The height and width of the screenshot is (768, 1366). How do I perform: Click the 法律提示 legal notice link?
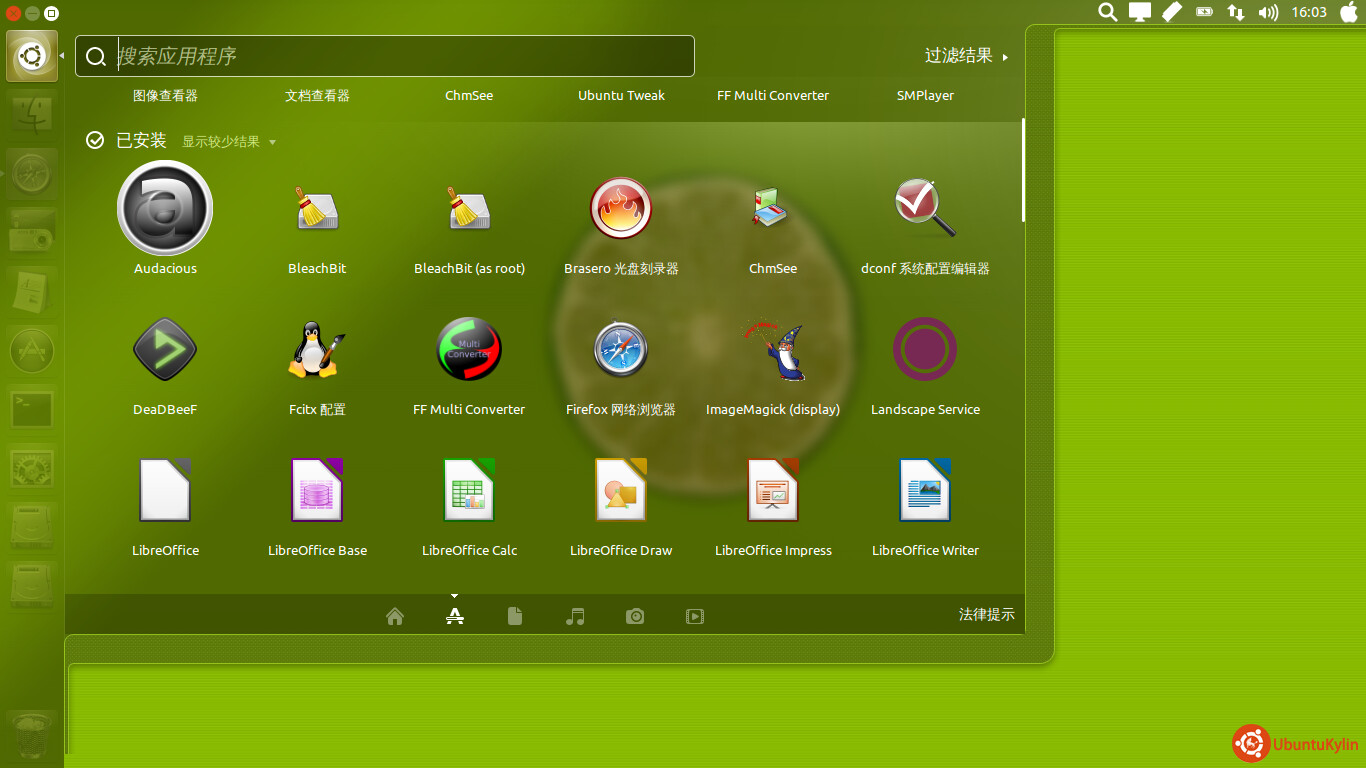tap(986, 615)
